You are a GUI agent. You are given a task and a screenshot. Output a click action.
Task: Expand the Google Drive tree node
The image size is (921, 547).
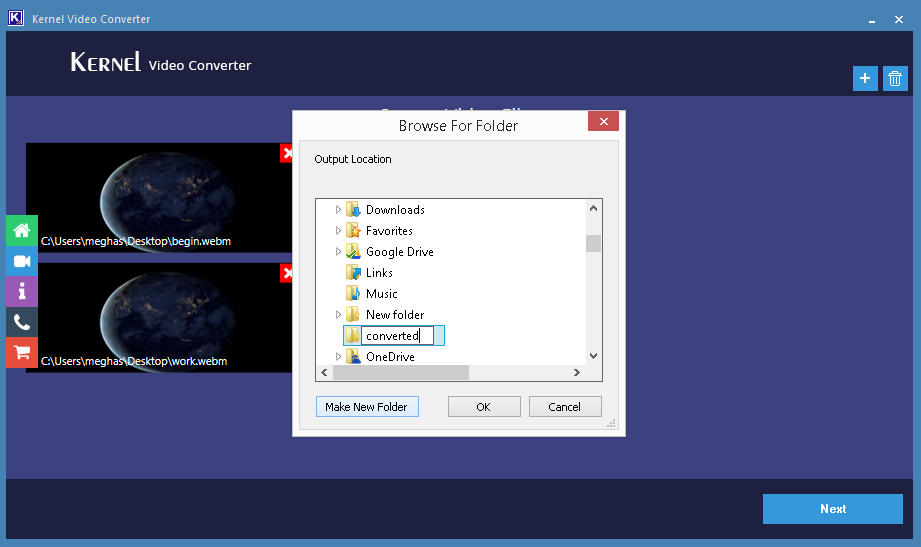click(x=338, y=251)
